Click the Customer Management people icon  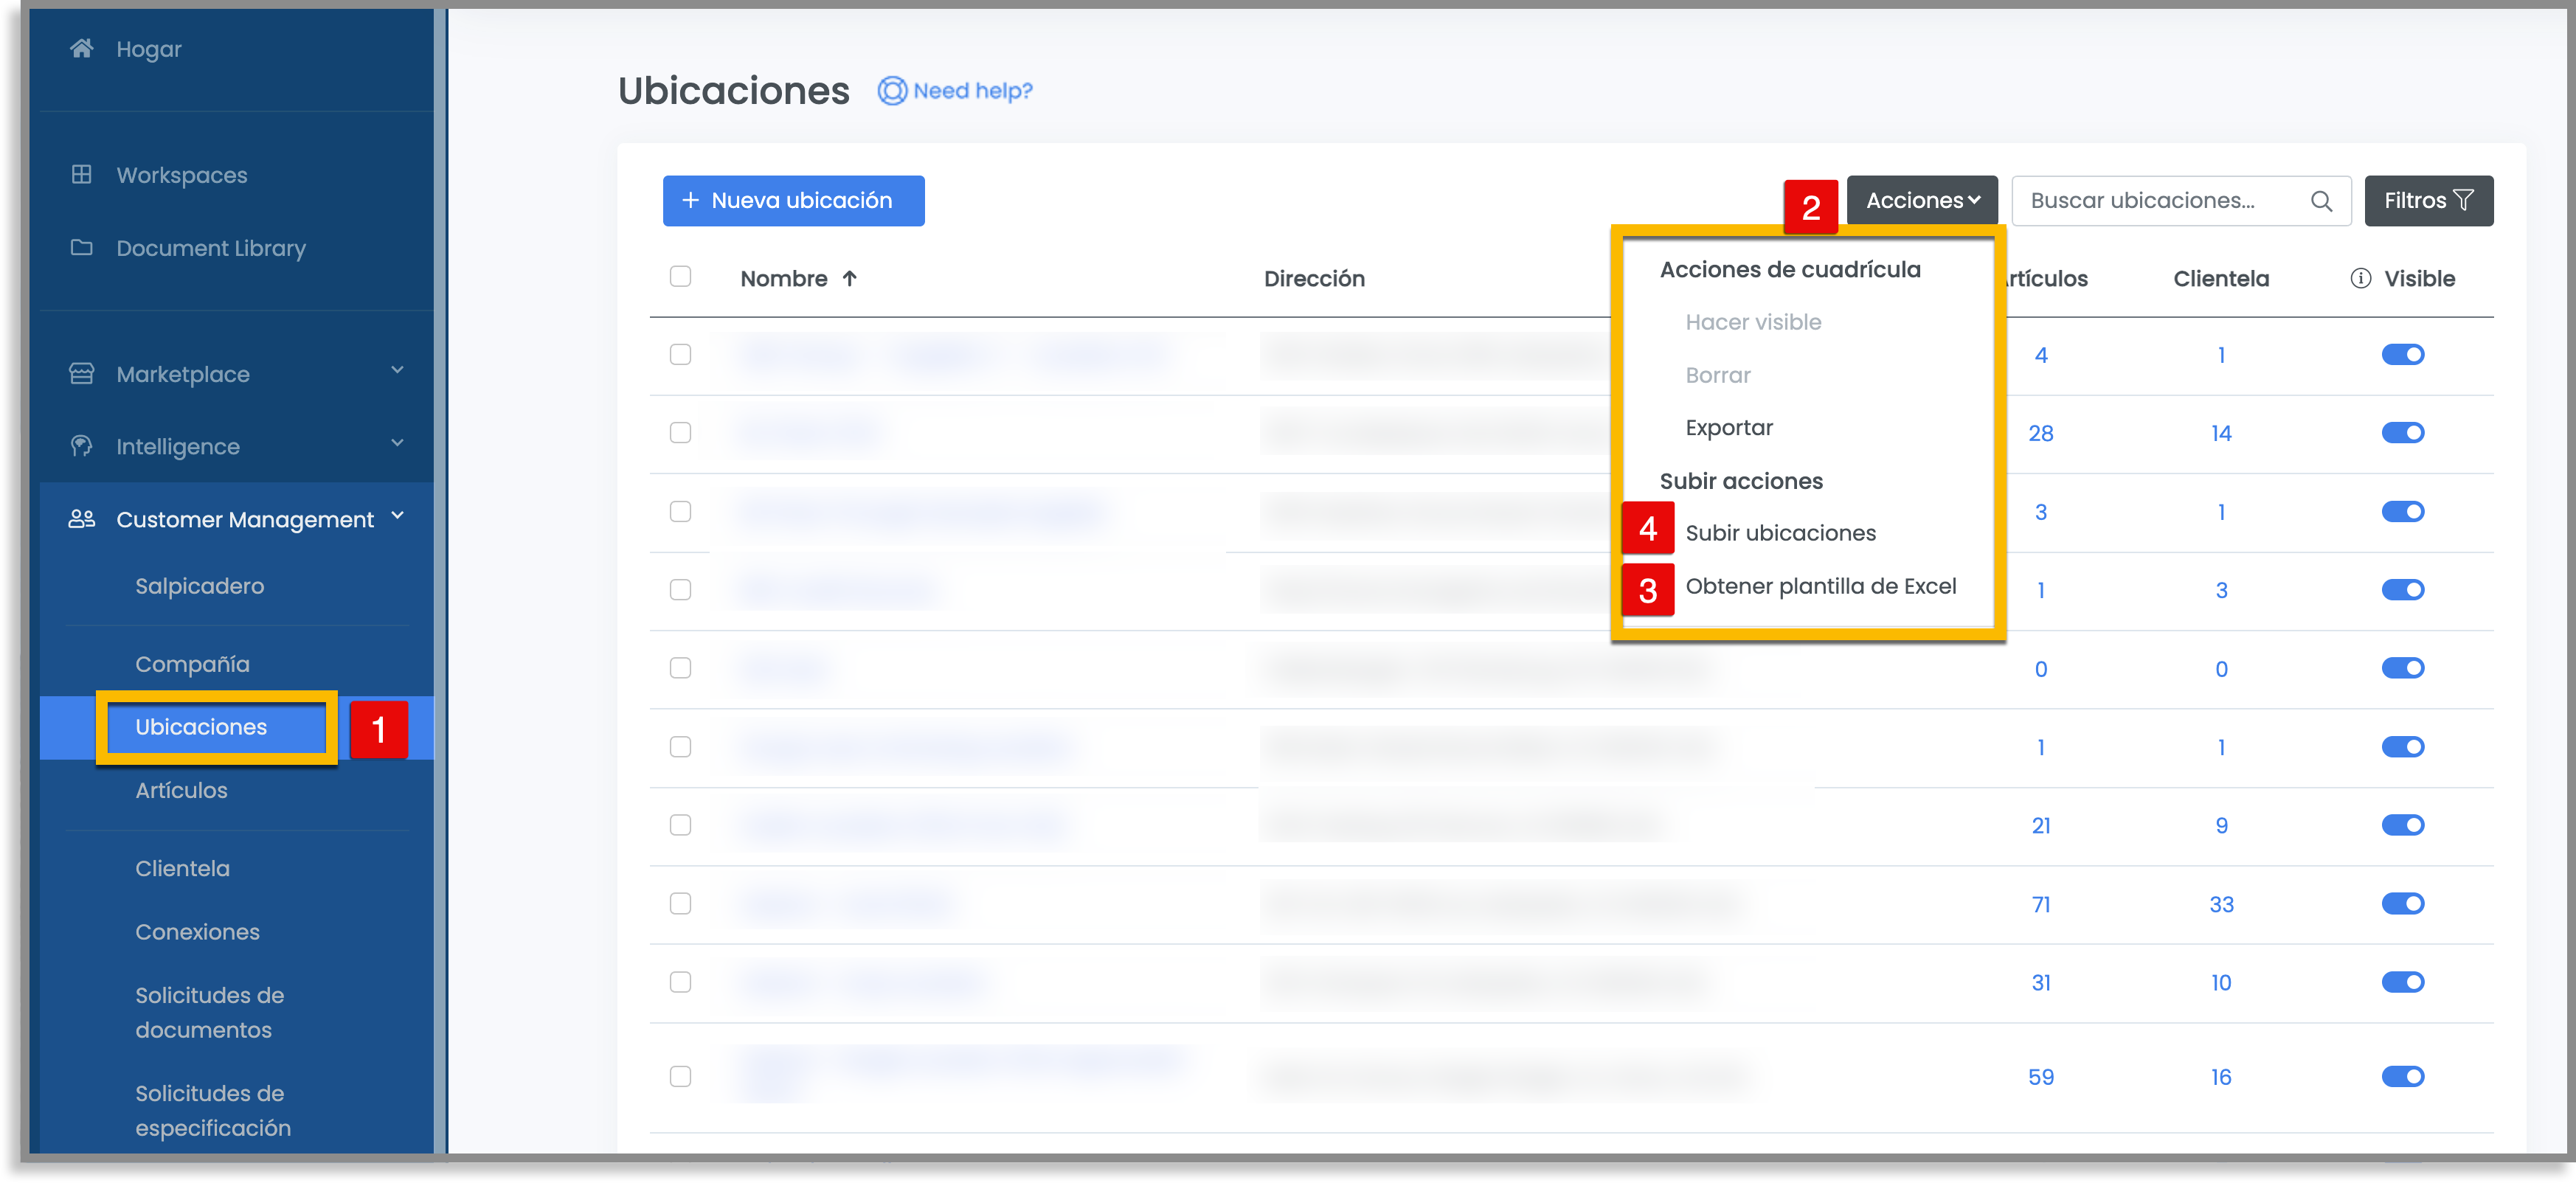click(x=82, y=519)
